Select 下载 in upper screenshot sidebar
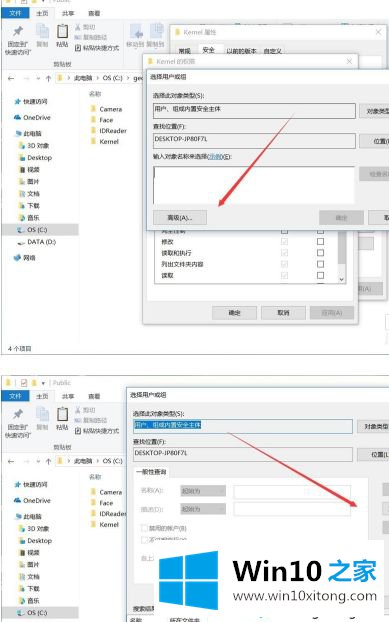Image resolution: width=389 pixels, height=622 pixels. coord(30,205)
